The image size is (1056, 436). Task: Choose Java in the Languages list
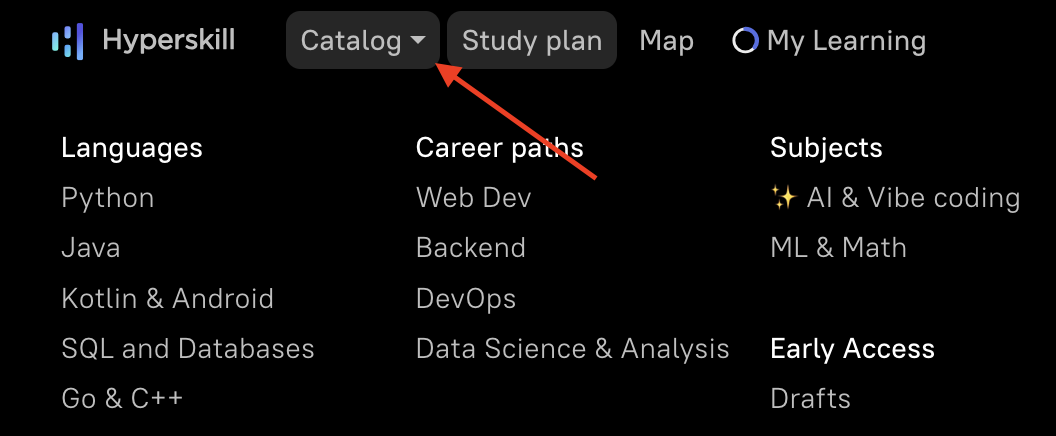[91, 248]
